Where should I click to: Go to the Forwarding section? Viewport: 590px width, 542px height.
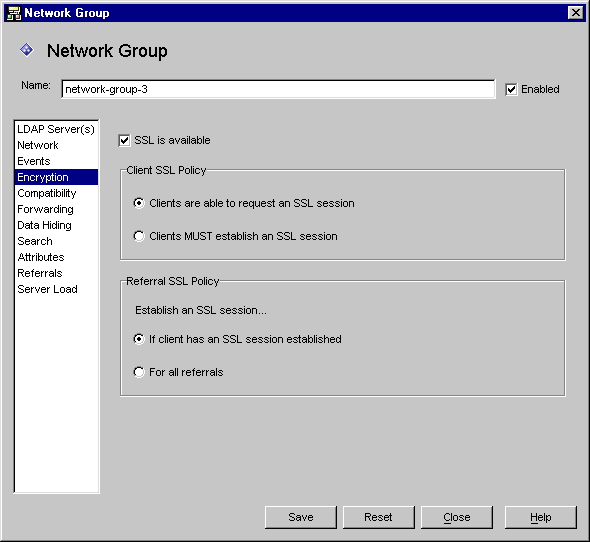coord(56,209)
